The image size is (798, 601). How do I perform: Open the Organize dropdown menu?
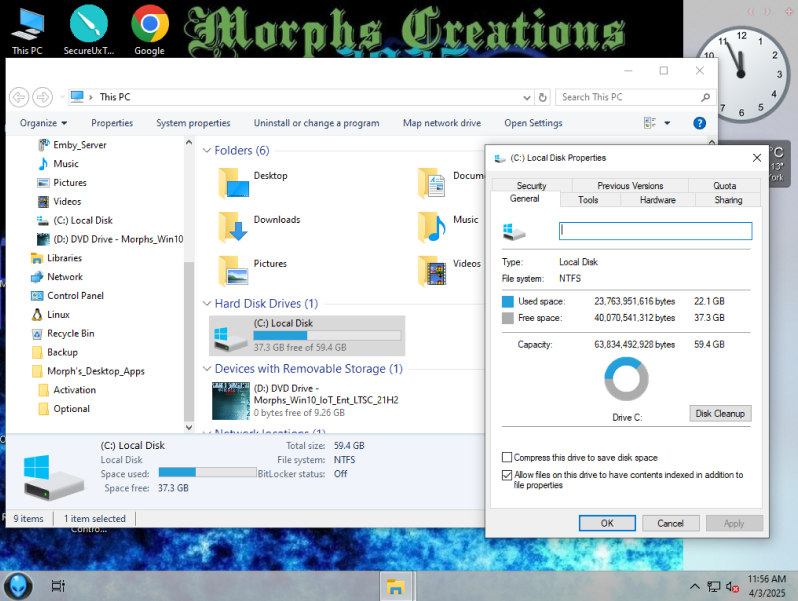click(x=43, y=123)
